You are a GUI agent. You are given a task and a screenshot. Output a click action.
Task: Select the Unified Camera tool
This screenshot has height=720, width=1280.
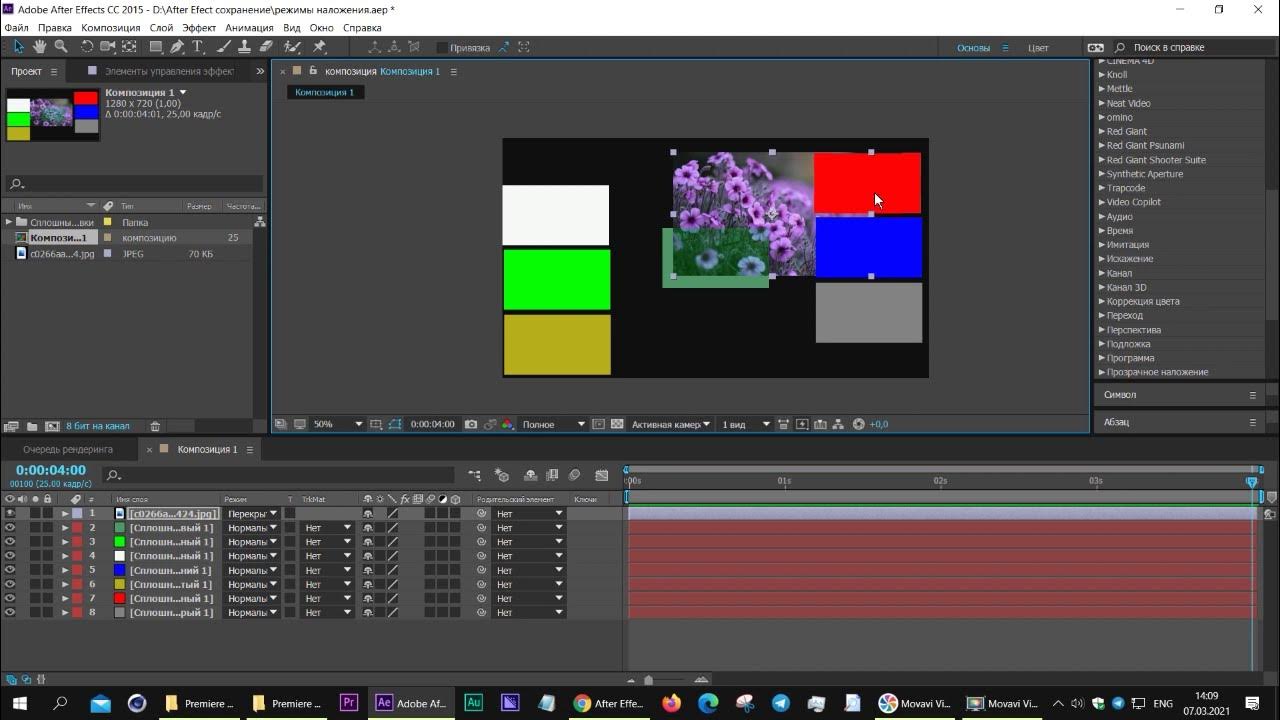[108, 47]
